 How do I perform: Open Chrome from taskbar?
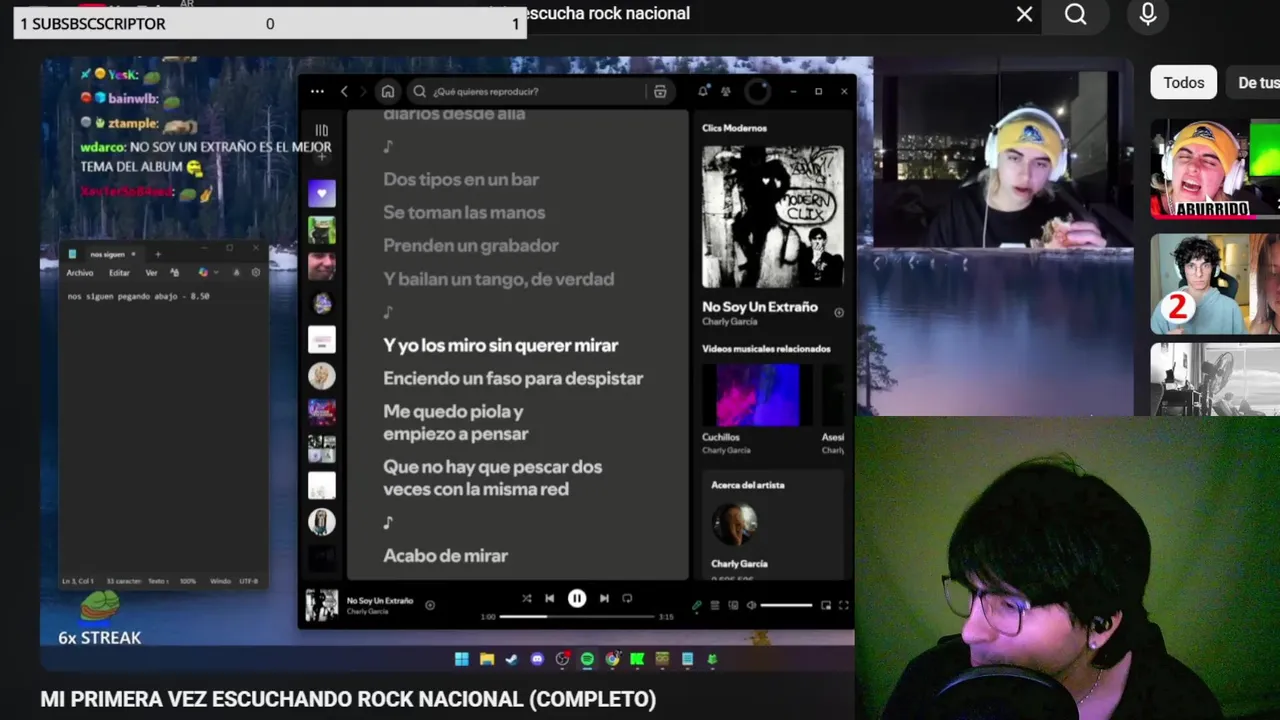[612, 659]
